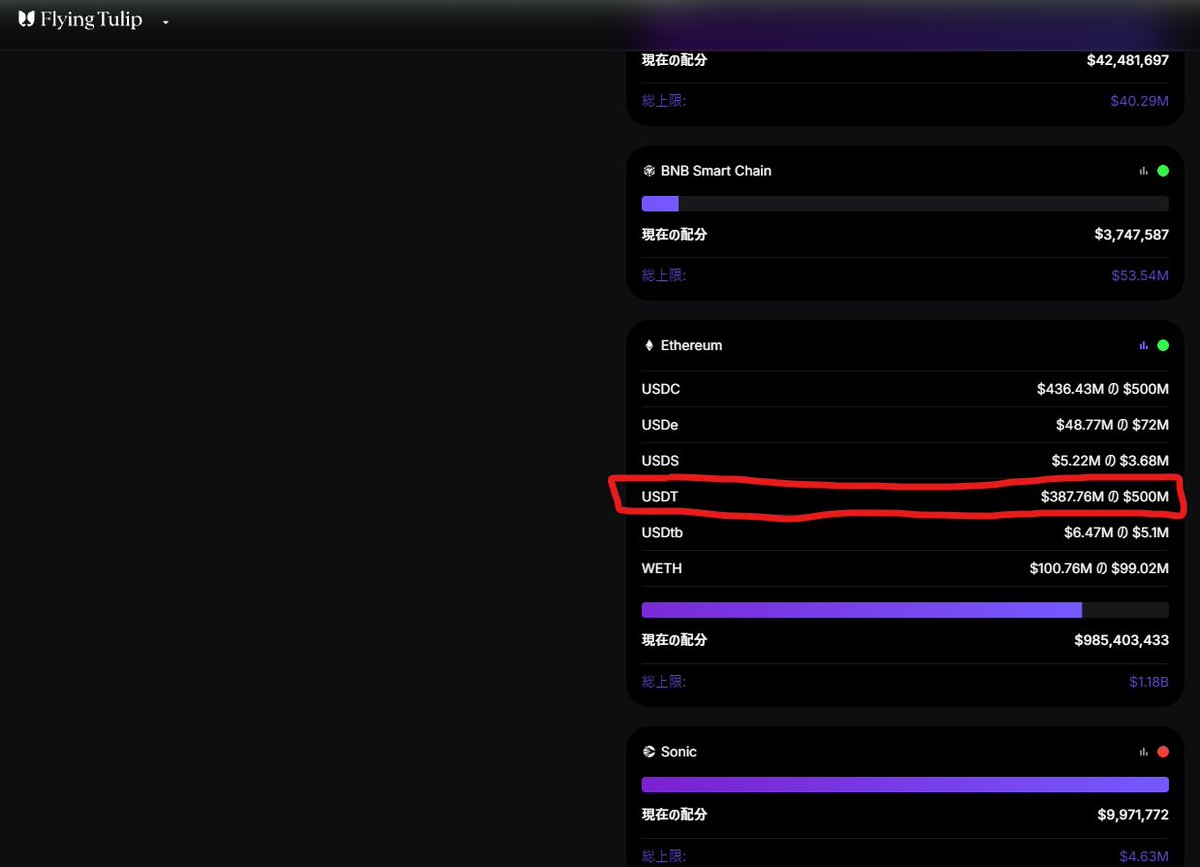The width and height of the screenshot is (1200, 867).
Task: Select the USDT row label
Action: coord(660,496)
